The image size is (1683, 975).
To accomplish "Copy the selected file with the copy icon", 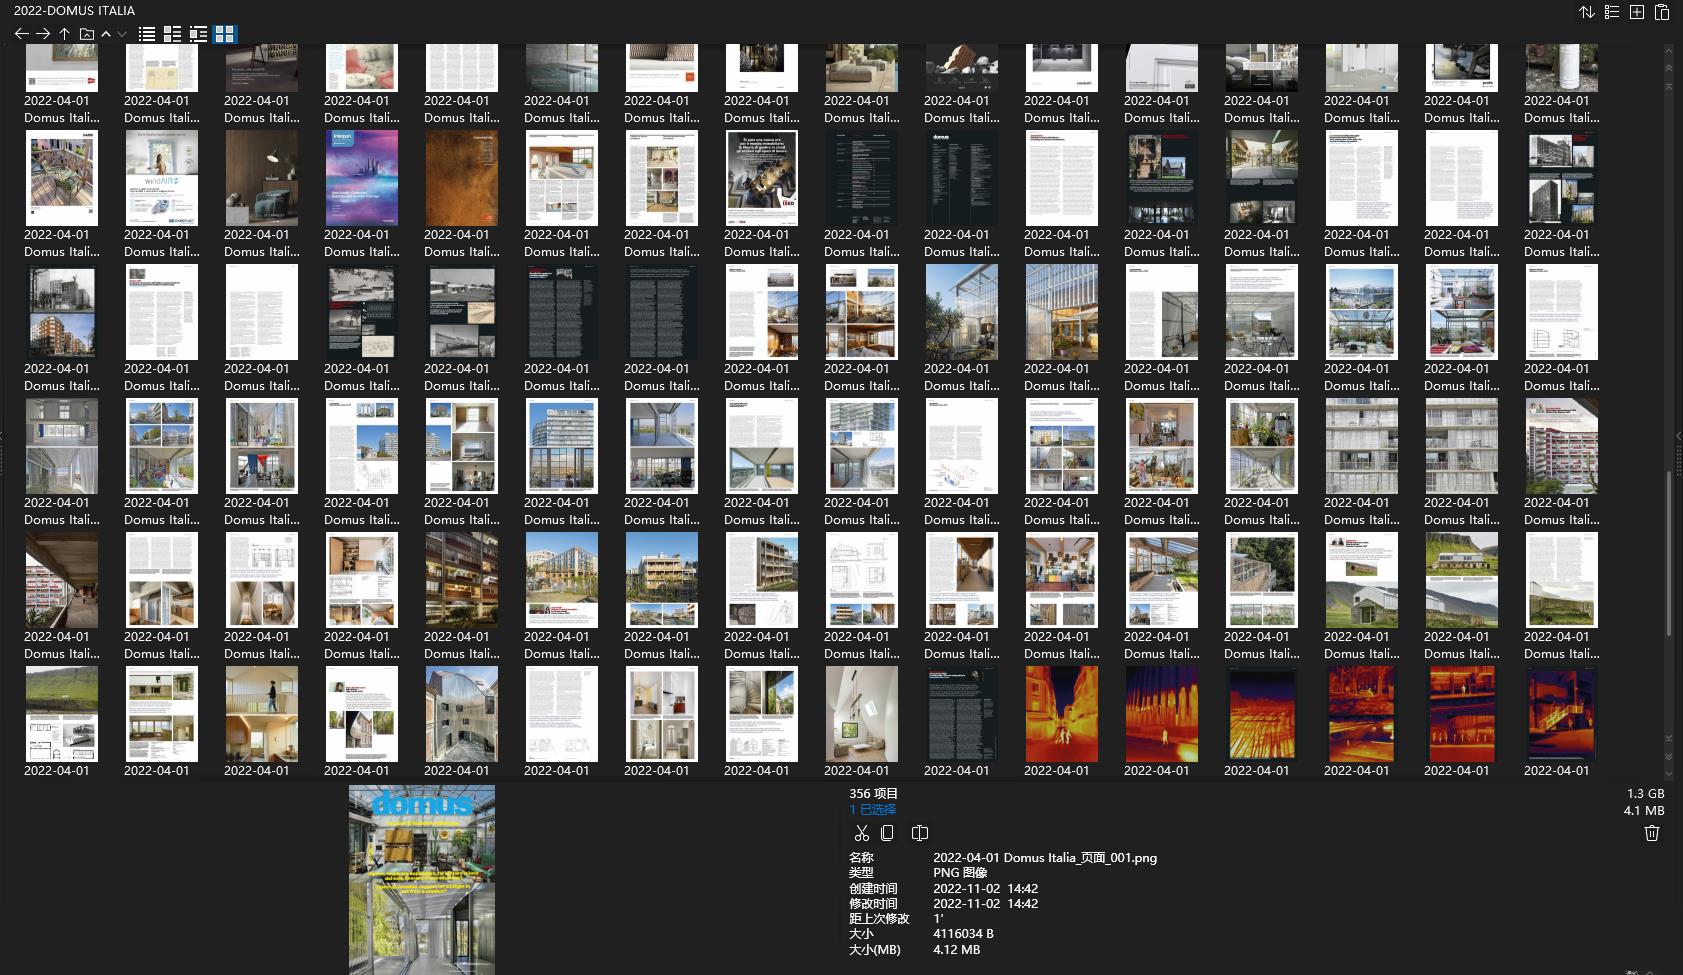I will [890, 832].
